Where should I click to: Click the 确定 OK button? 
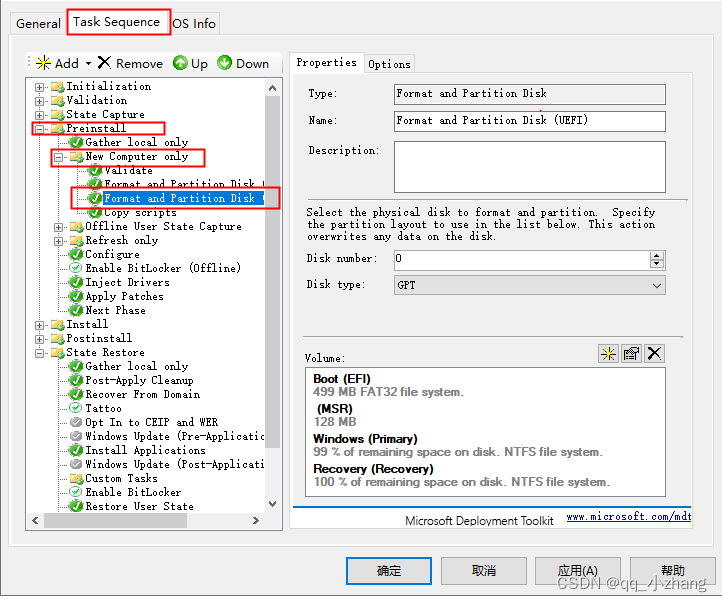click(389, 571)
